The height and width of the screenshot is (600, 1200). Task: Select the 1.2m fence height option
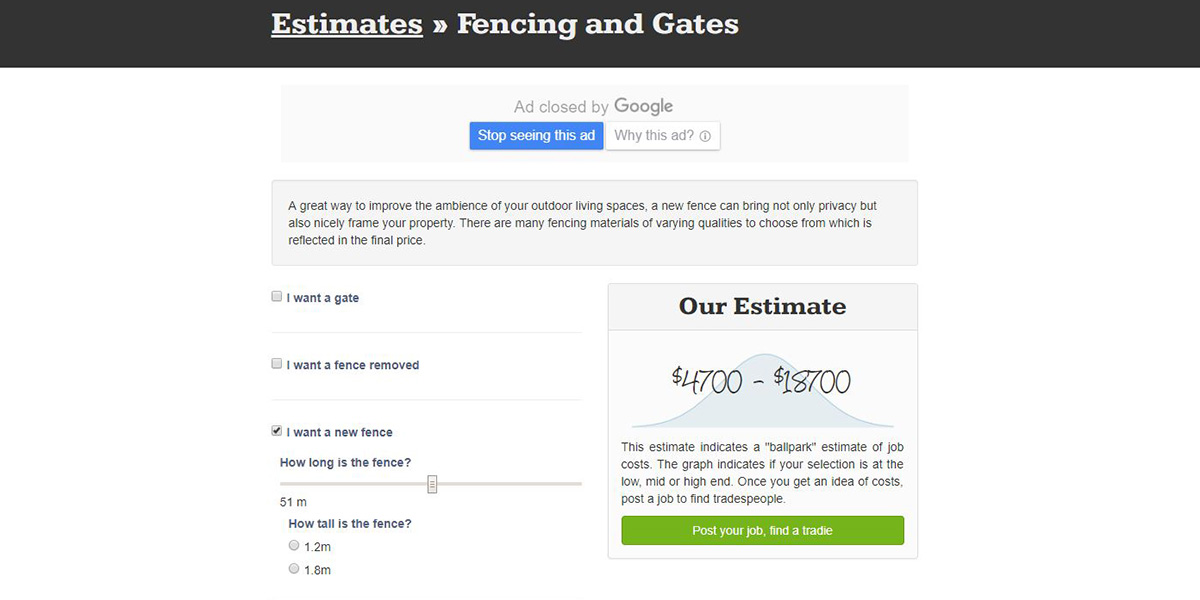pyautogui.click(x=294, y=546)
